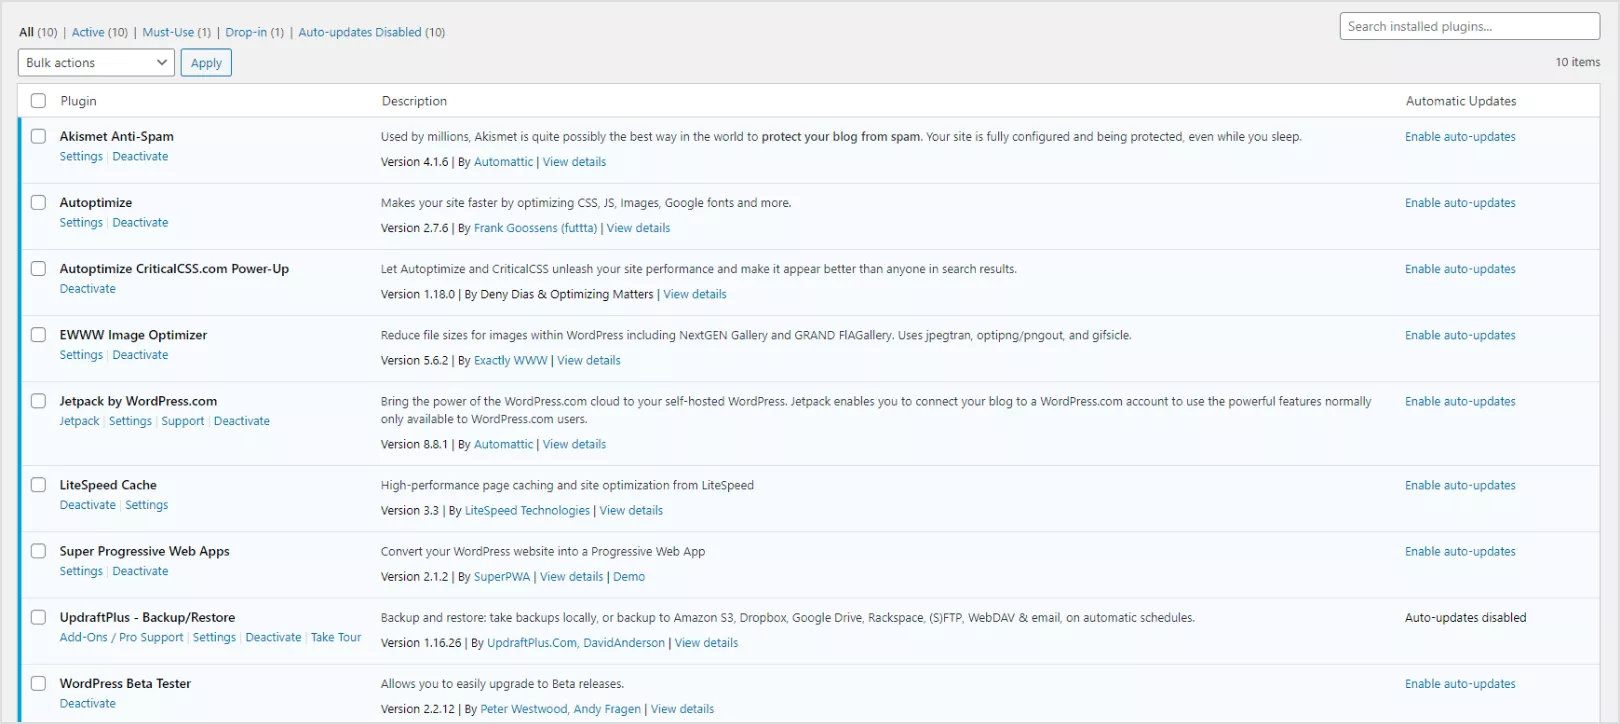This screenshot has width=1620, height=724.
Task: Enable auto-updates for WordPress Beta Tester
Action: pos(1460,684)
